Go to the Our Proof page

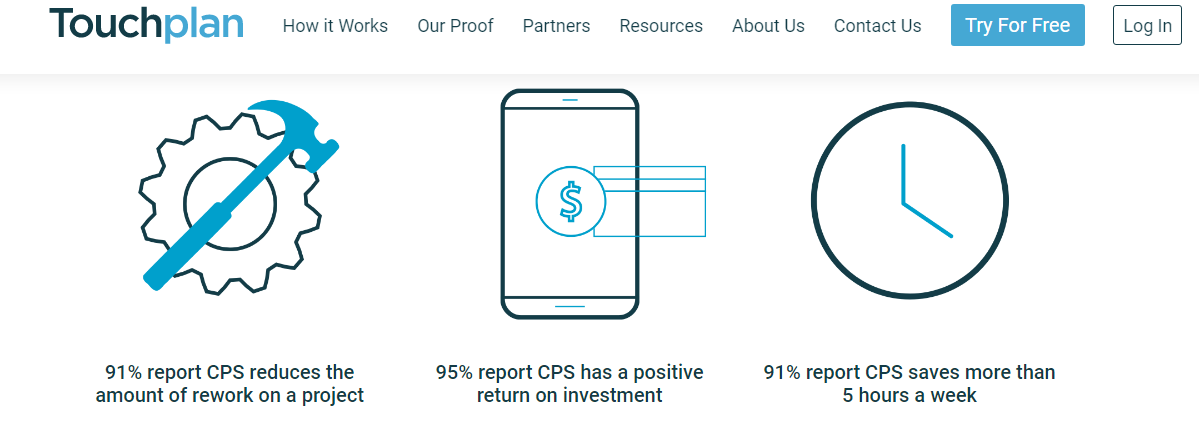pos(455,26)
